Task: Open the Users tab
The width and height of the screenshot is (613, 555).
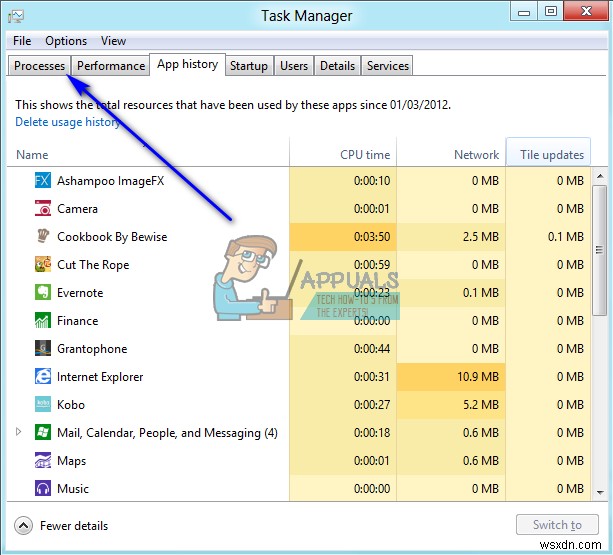Action: (294, 66)
